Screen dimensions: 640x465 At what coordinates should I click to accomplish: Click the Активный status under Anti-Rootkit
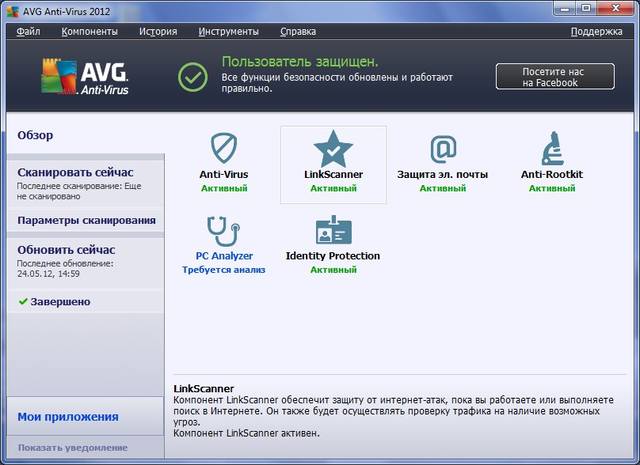coord(552,188)
